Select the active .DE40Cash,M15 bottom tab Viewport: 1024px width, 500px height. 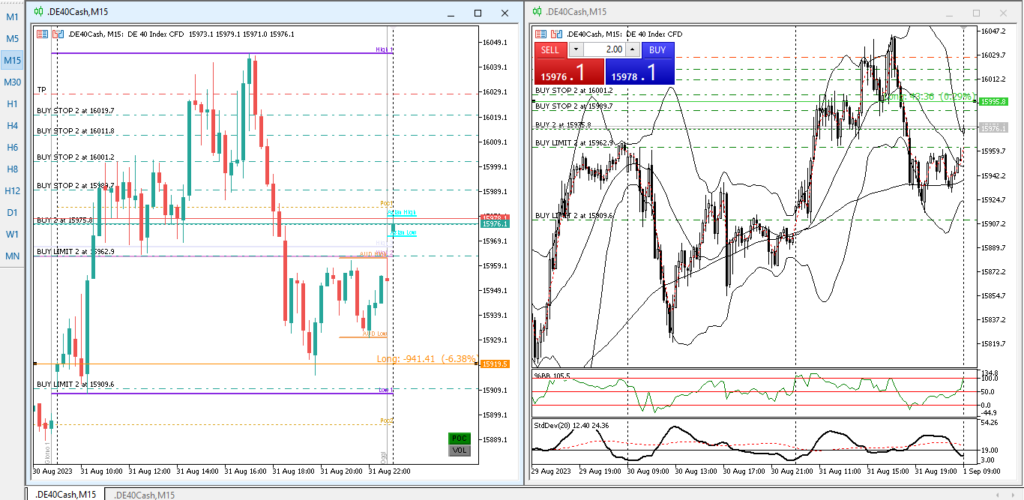click(x=65, y=495)
